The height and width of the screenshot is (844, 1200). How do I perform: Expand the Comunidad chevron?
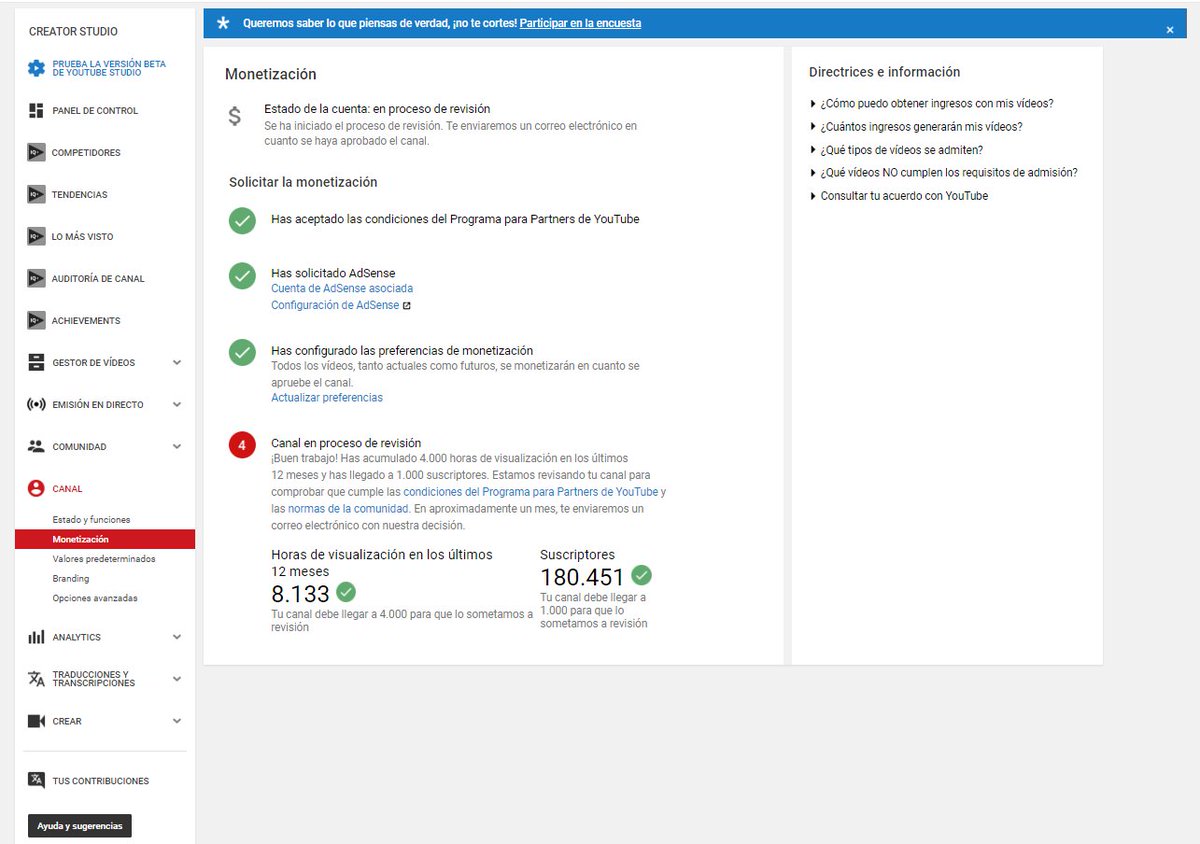click(x=177, y=447)
